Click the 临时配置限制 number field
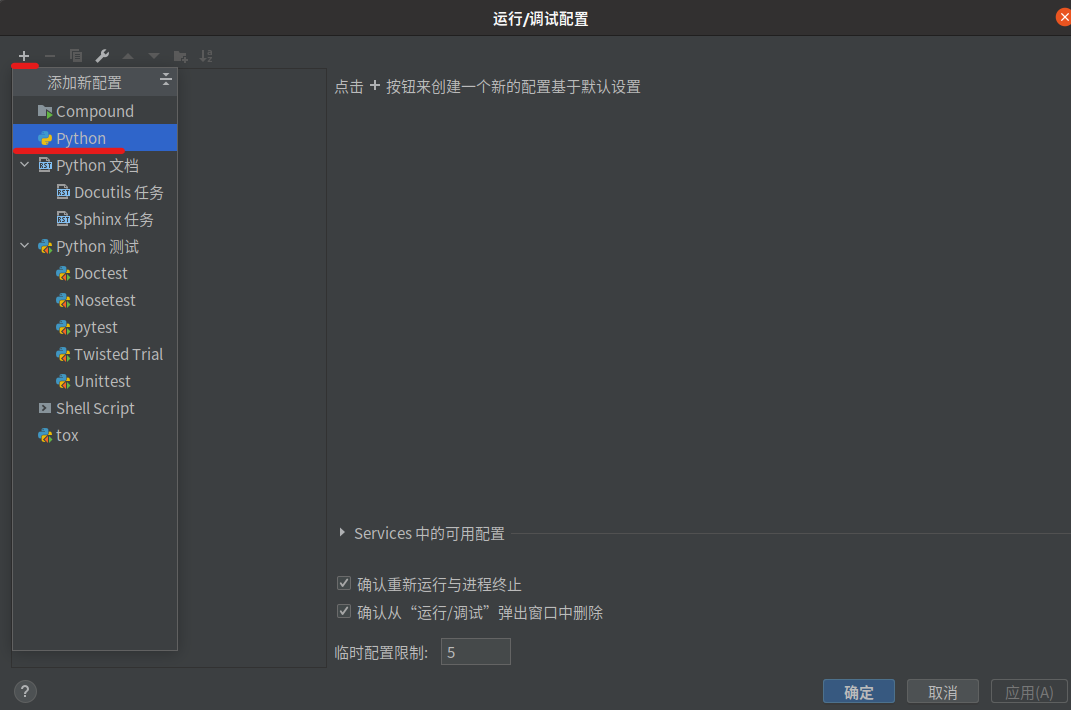 (475, 651)
